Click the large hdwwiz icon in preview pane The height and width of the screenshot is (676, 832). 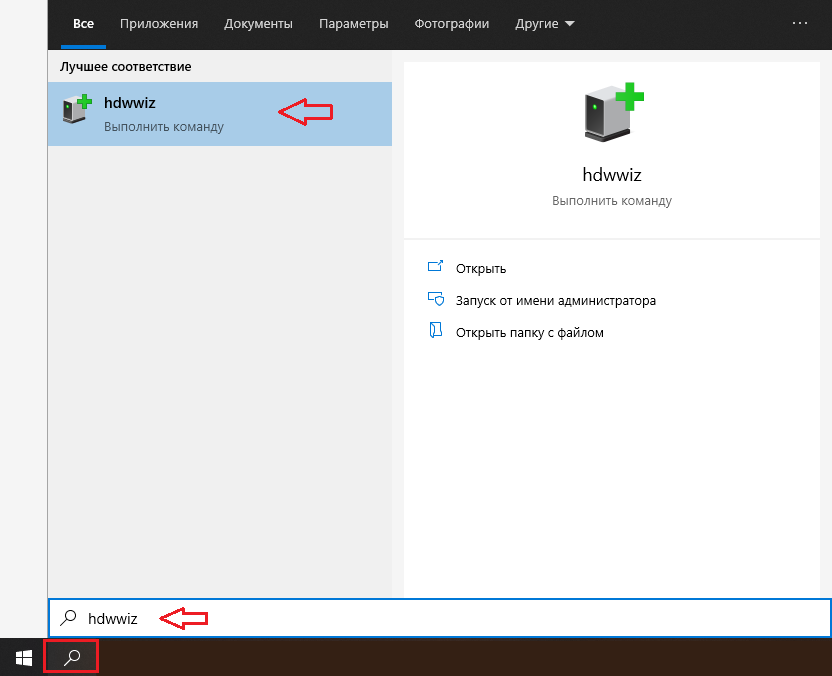613,112
